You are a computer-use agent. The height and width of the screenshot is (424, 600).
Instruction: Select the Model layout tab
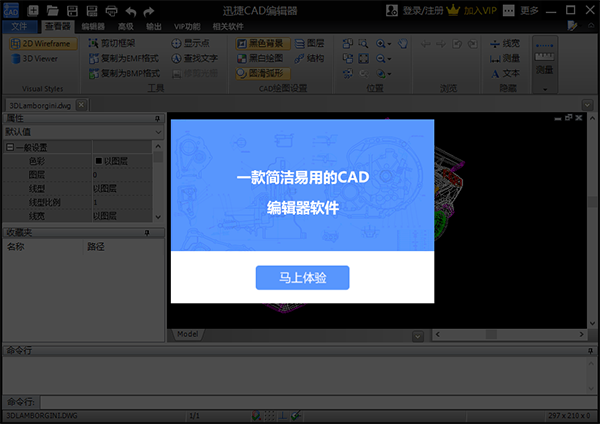[x=188, y=334]
